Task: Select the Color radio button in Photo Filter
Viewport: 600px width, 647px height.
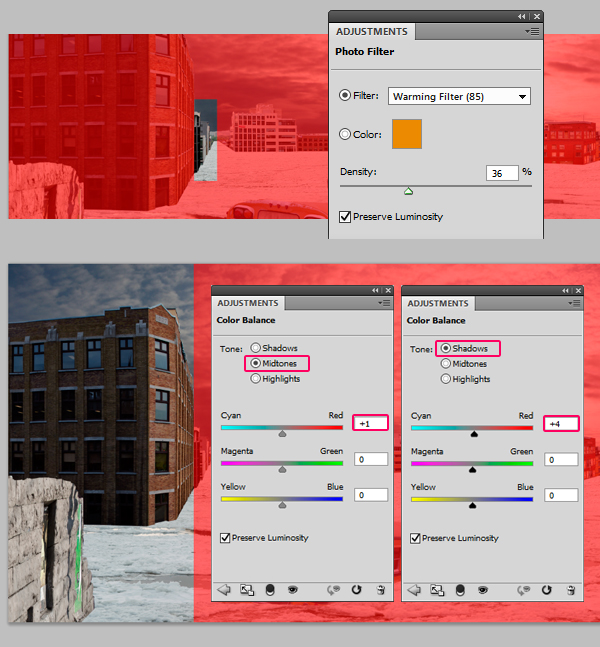Action: point(345,134)
